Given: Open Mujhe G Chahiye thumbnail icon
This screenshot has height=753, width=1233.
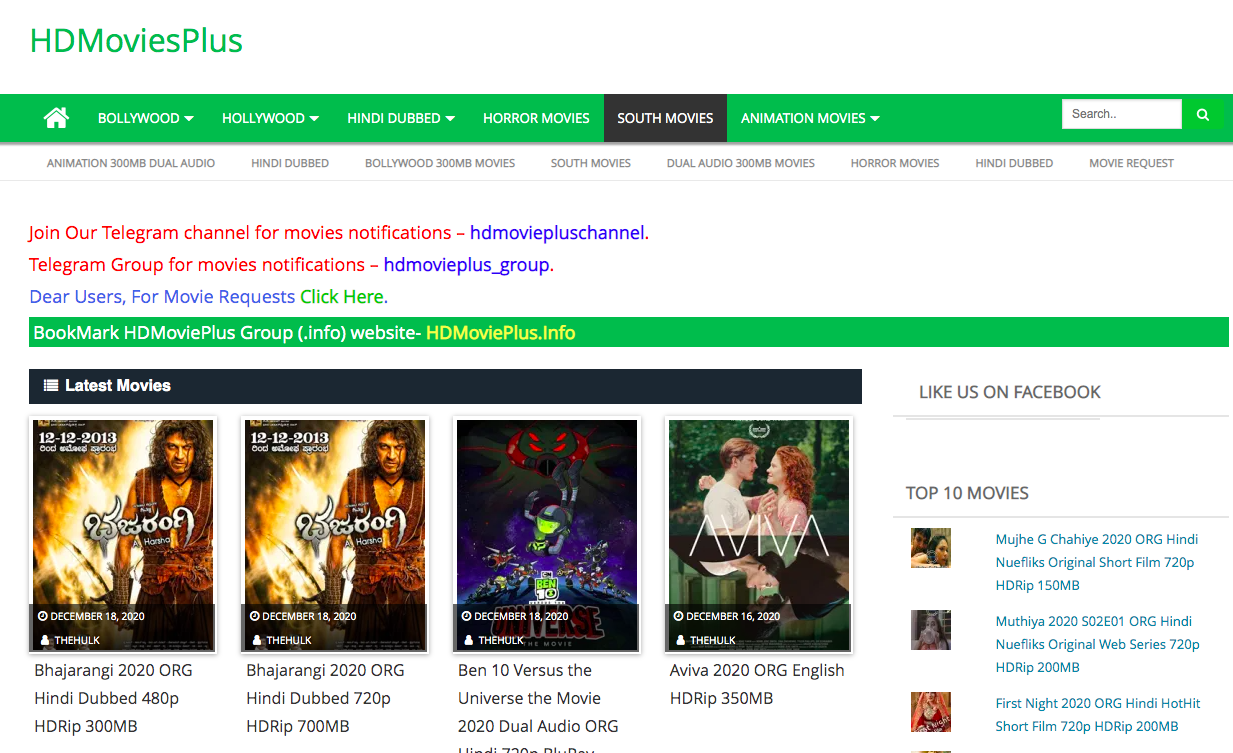Looking at the screenshot, I should [x=930, y=549].
